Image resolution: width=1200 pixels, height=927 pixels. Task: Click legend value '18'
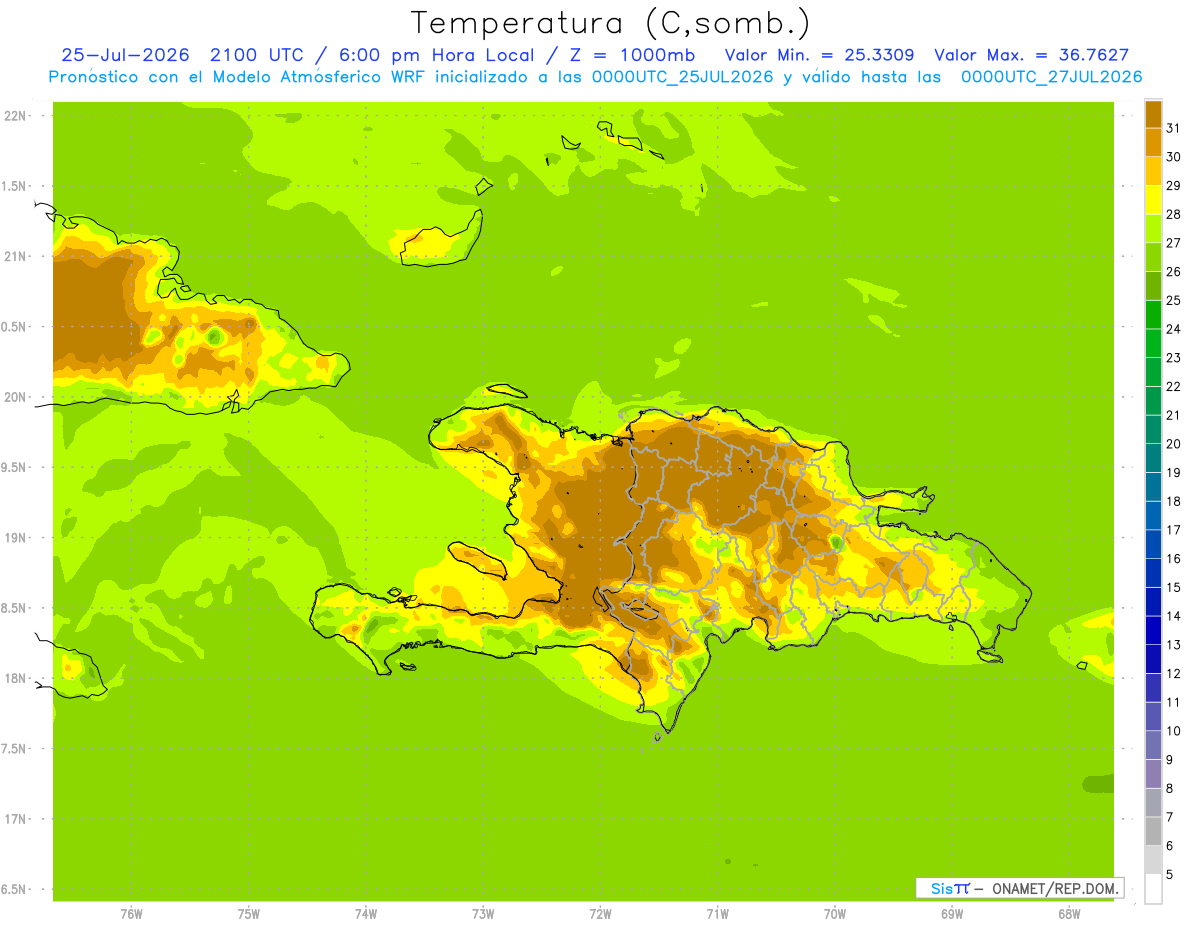point(1174,501)
